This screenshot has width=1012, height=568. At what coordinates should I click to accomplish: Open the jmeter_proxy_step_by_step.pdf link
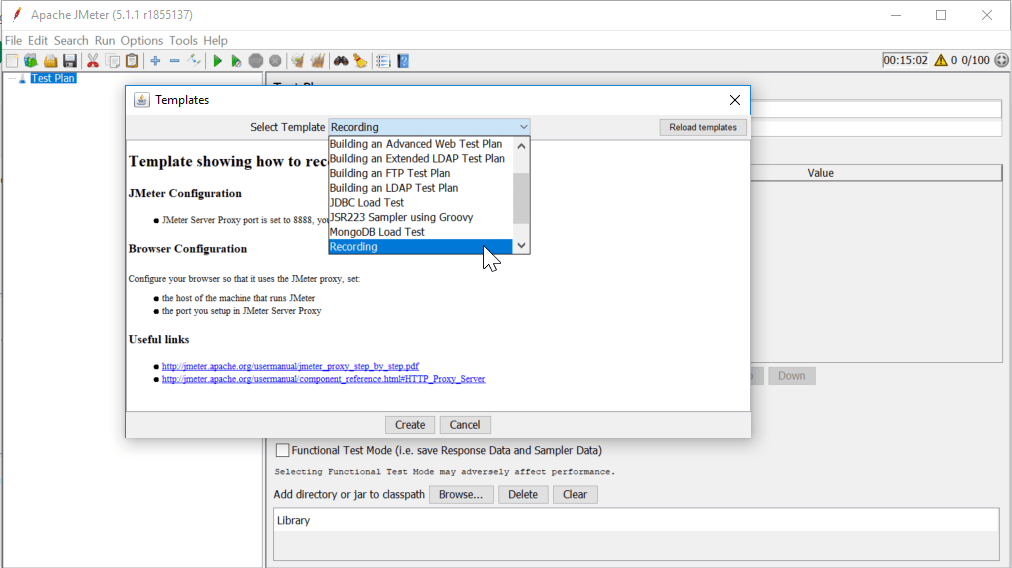coord(290,366)
